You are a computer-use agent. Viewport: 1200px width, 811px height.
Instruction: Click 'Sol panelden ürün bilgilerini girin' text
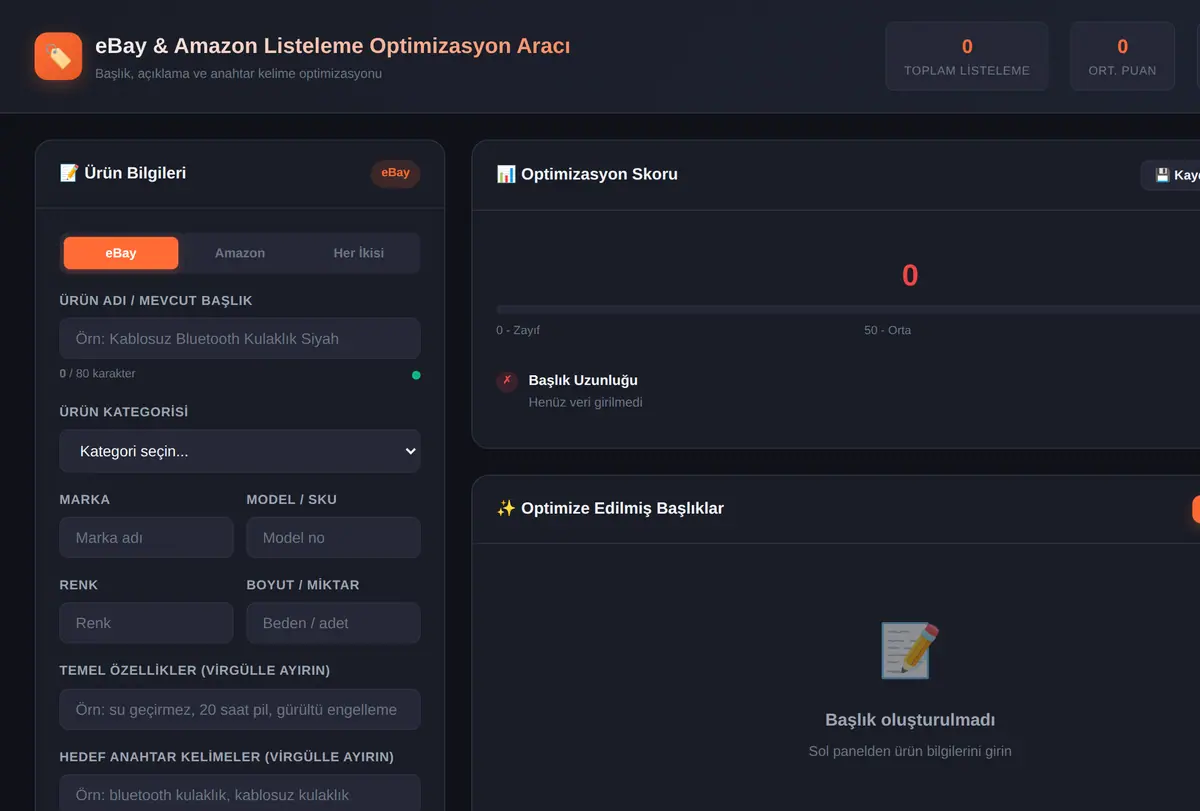[910, 751]
